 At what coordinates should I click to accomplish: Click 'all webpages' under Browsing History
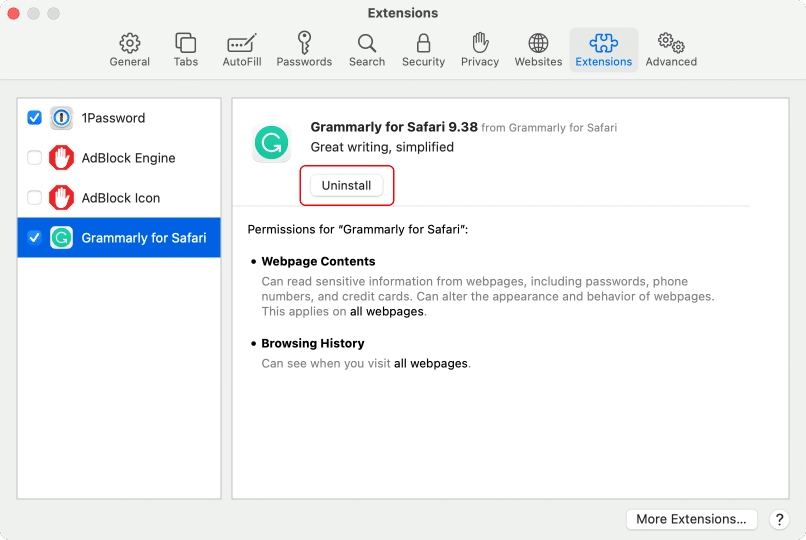click(x=431, y=364)
